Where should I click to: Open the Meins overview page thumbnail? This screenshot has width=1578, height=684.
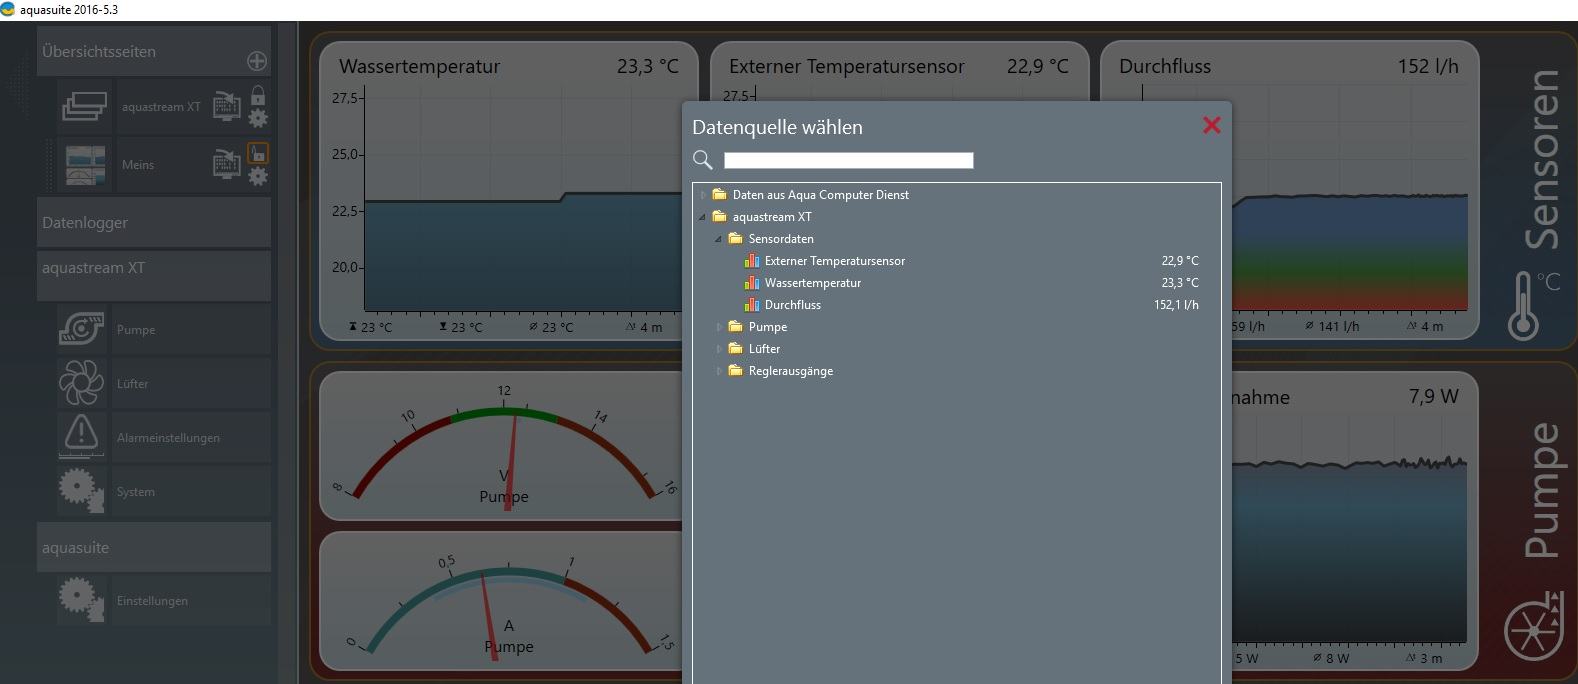pyautogui.click(x=84, y=165)
